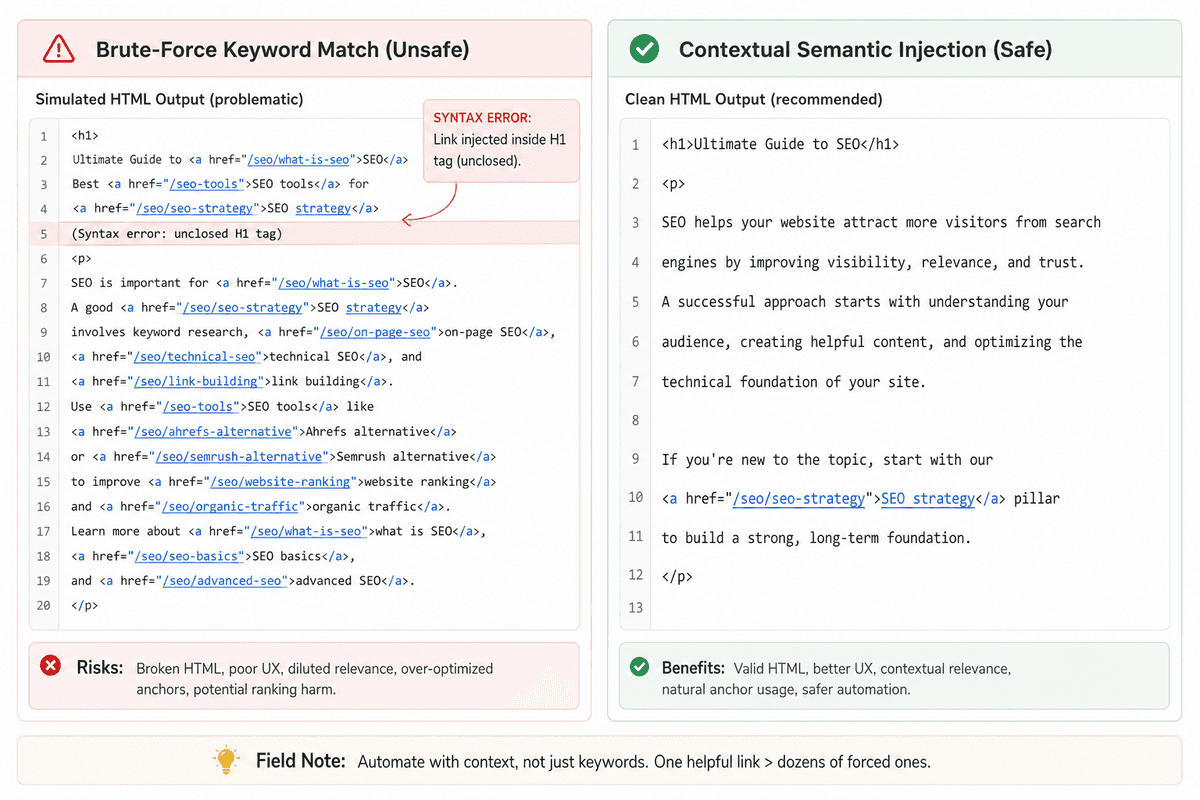Click the underlined 'strategy' anchor on left line 4

coord(322,209)
